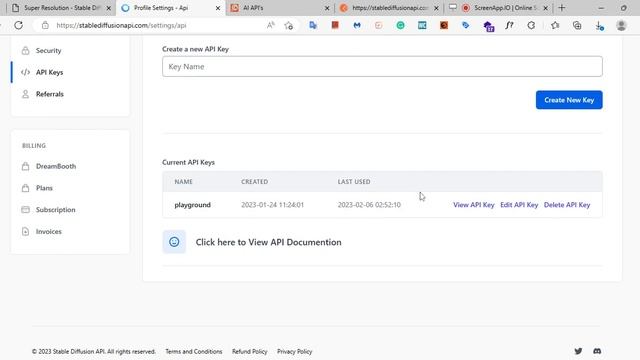
Task: Open the Privacy Policy footer link
Action: pos(294,351)
